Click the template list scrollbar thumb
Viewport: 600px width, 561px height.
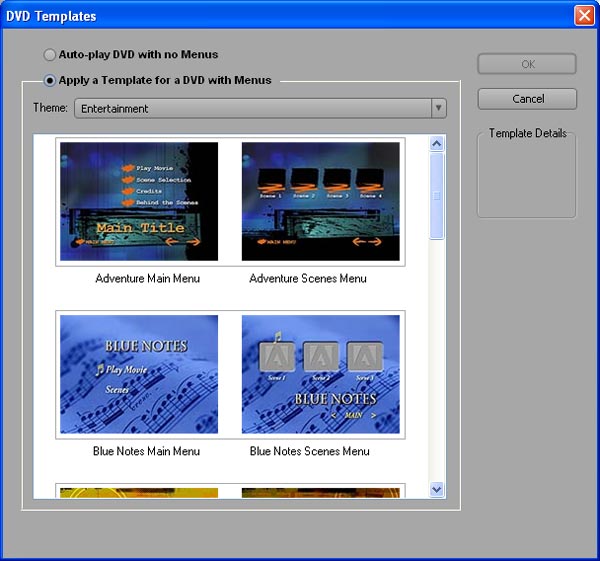437,195
